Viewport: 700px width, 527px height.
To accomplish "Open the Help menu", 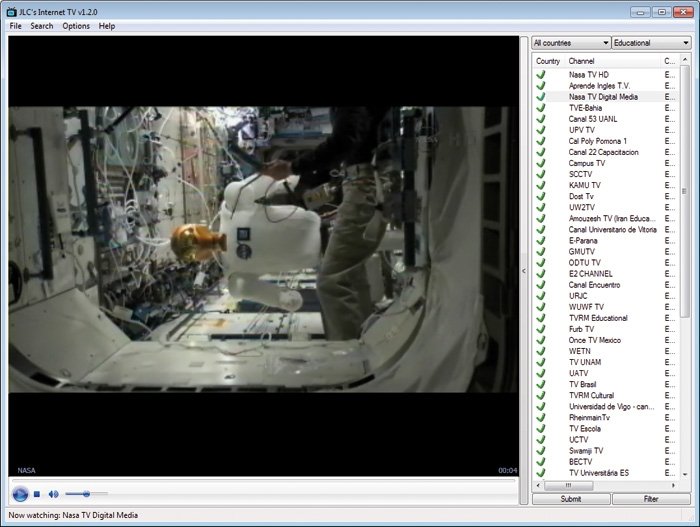I will [107, 26].
